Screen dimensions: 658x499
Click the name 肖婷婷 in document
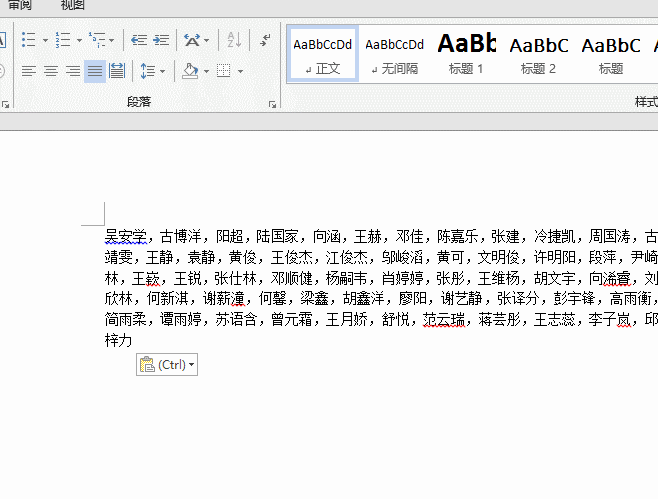point(402,278)
